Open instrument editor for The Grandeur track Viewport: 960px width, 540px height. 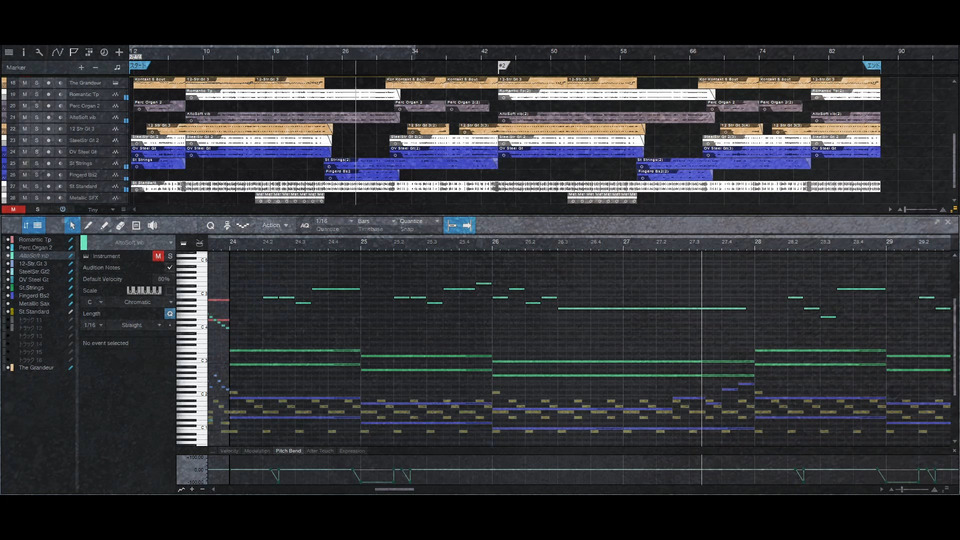115,83
